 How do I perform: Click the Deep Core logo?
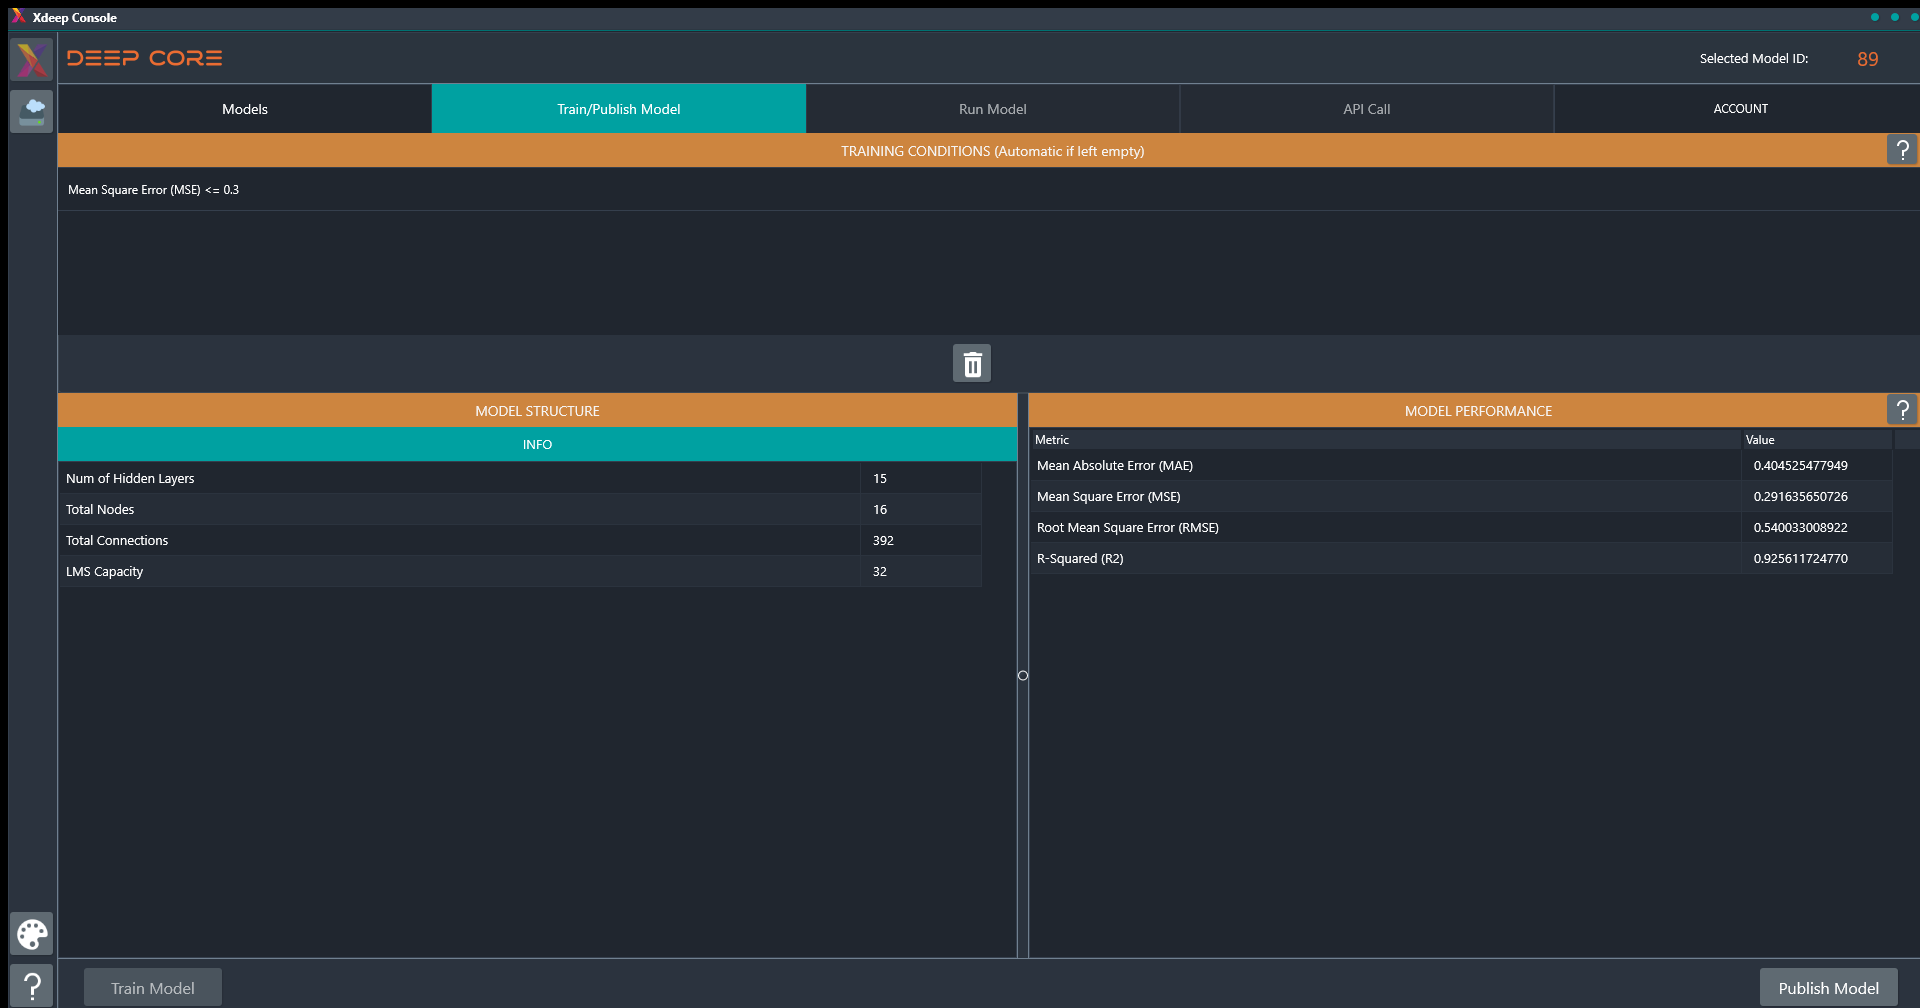tap(145, 58)
